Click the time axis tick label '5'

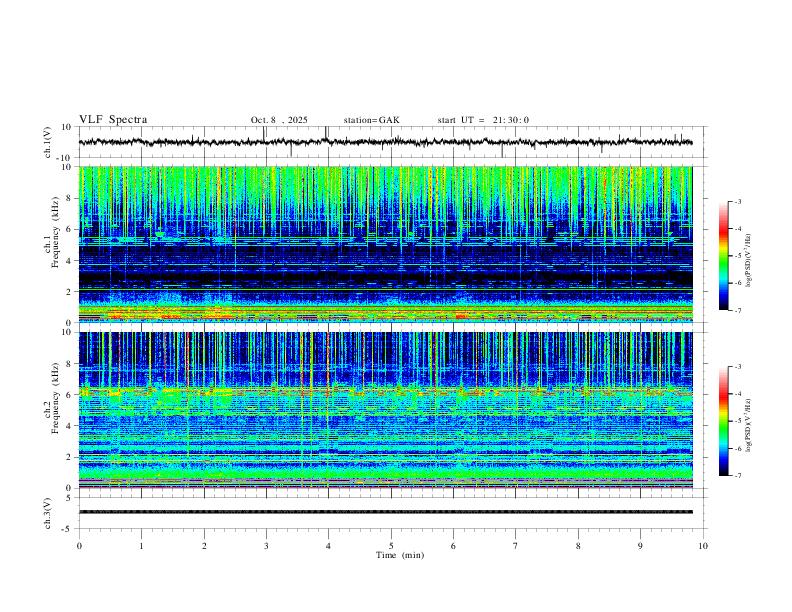(x=391, y=546)
